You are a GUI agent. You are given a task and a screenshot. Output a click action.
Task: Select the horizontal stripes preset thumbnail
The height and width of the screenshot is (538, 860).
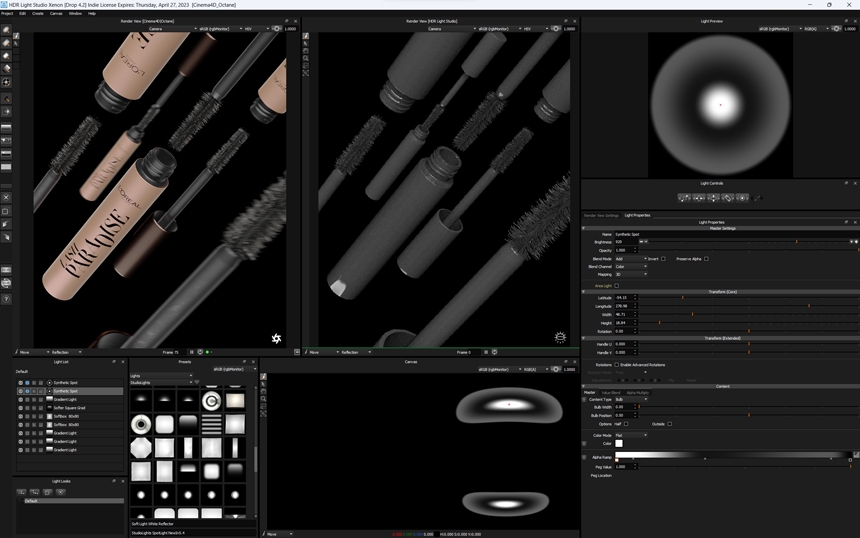pos(211,424)
